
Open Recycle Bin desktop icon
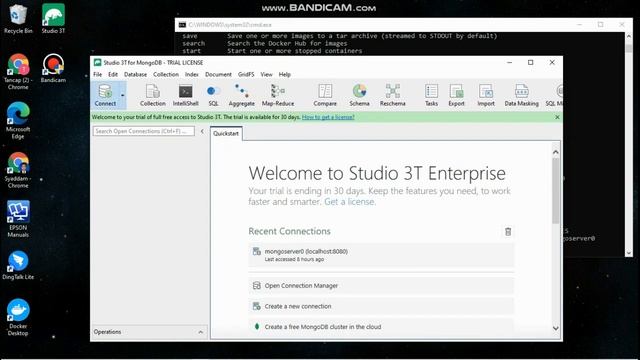click(18, 19)
